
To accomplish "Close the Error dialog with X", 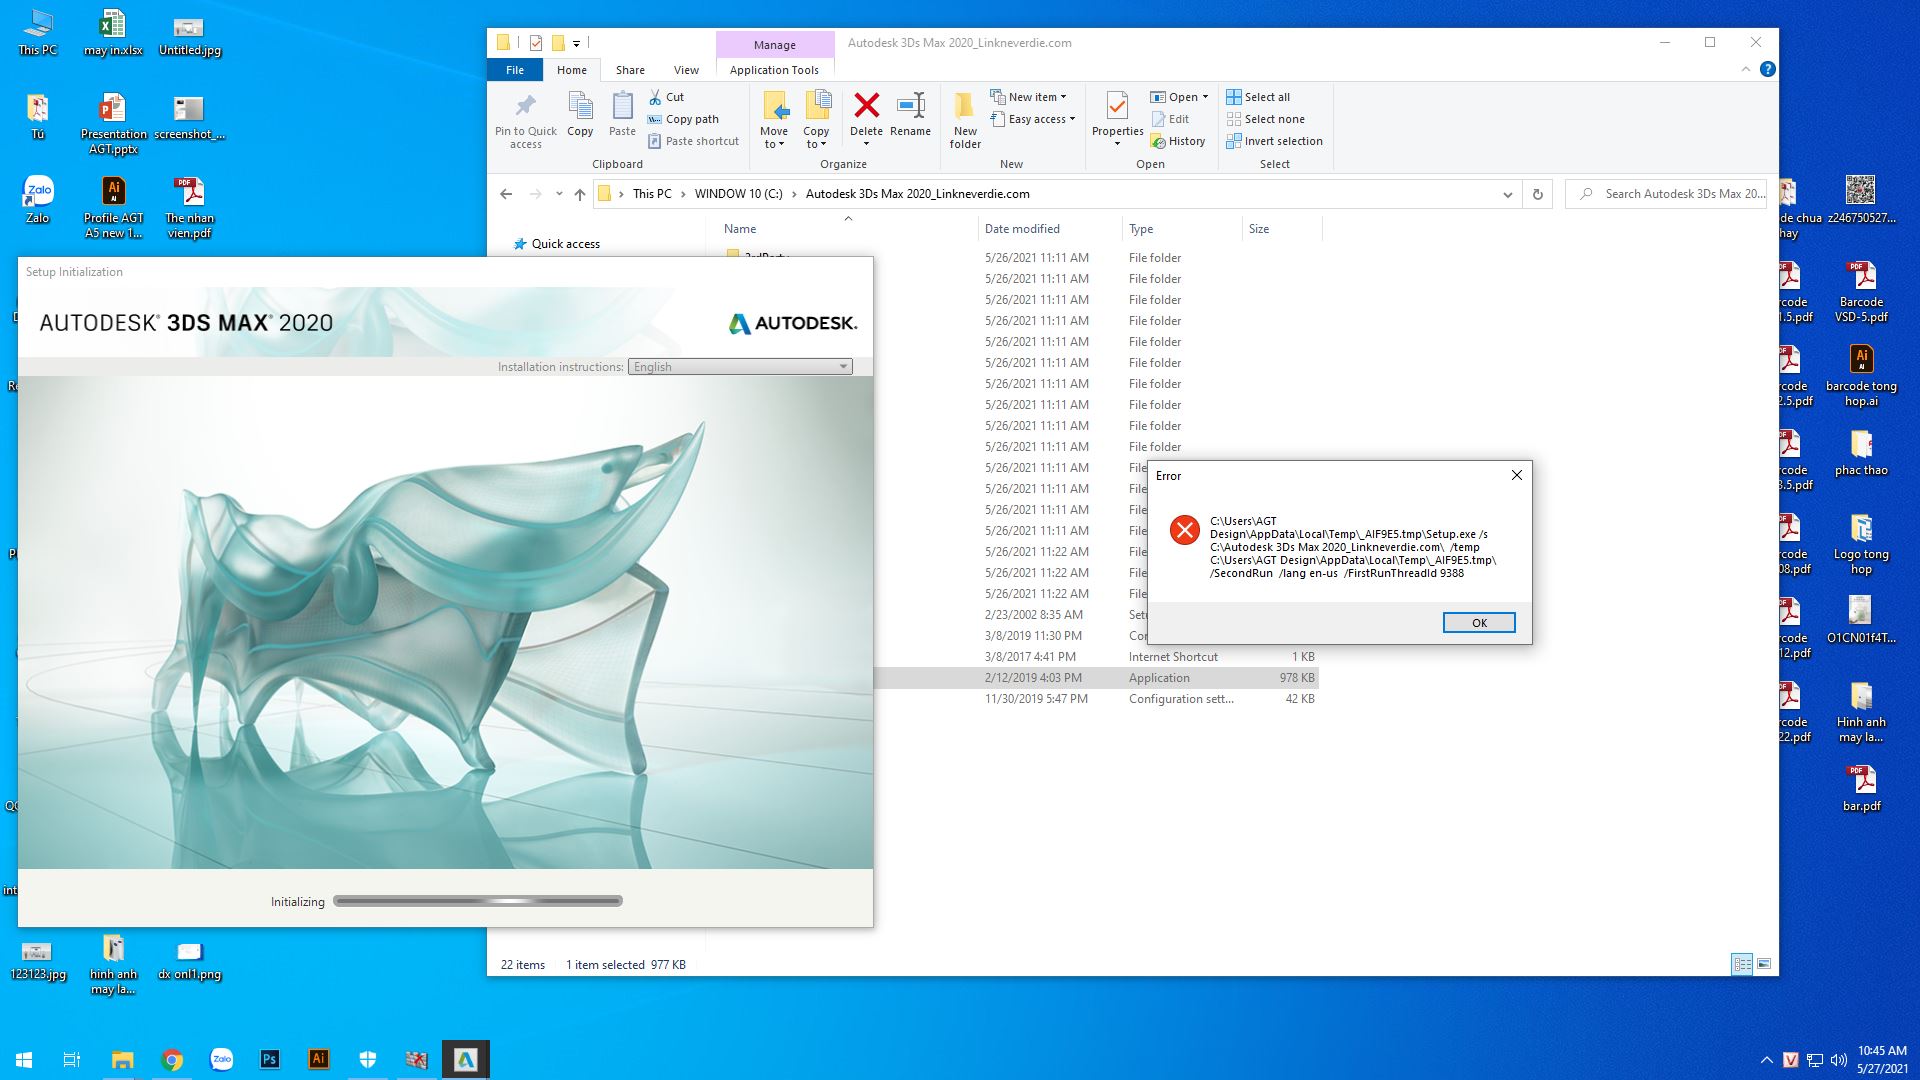I will (x=1516, y=475).
